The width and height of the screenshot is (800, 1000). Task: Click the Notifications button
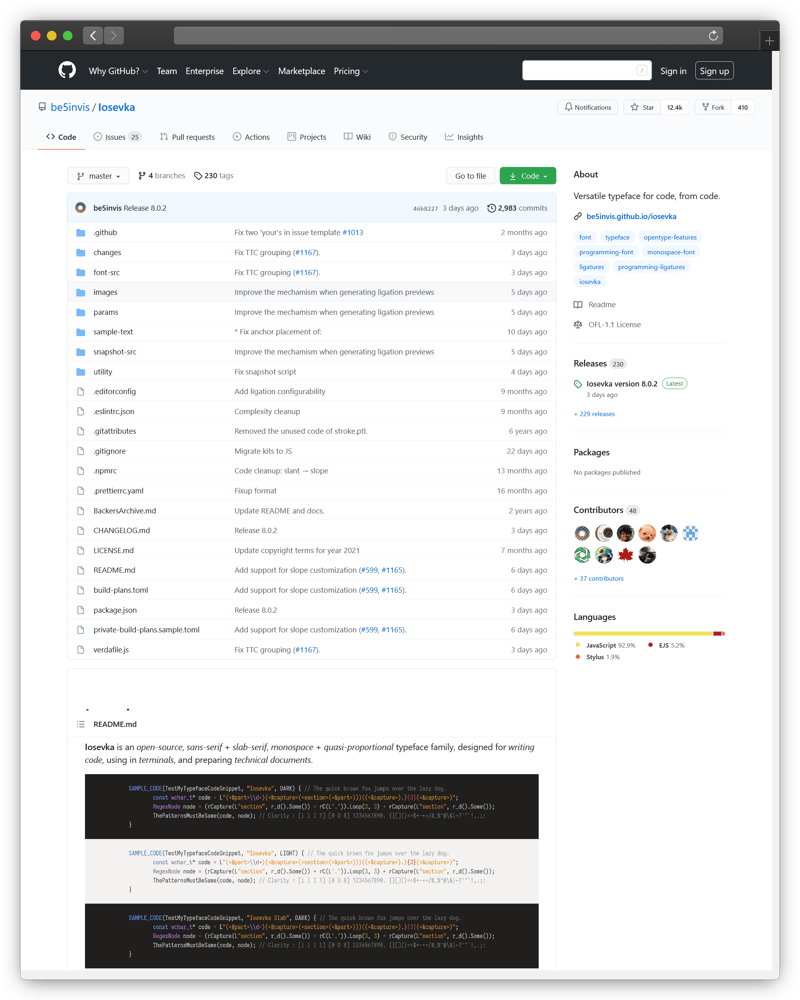588,107
